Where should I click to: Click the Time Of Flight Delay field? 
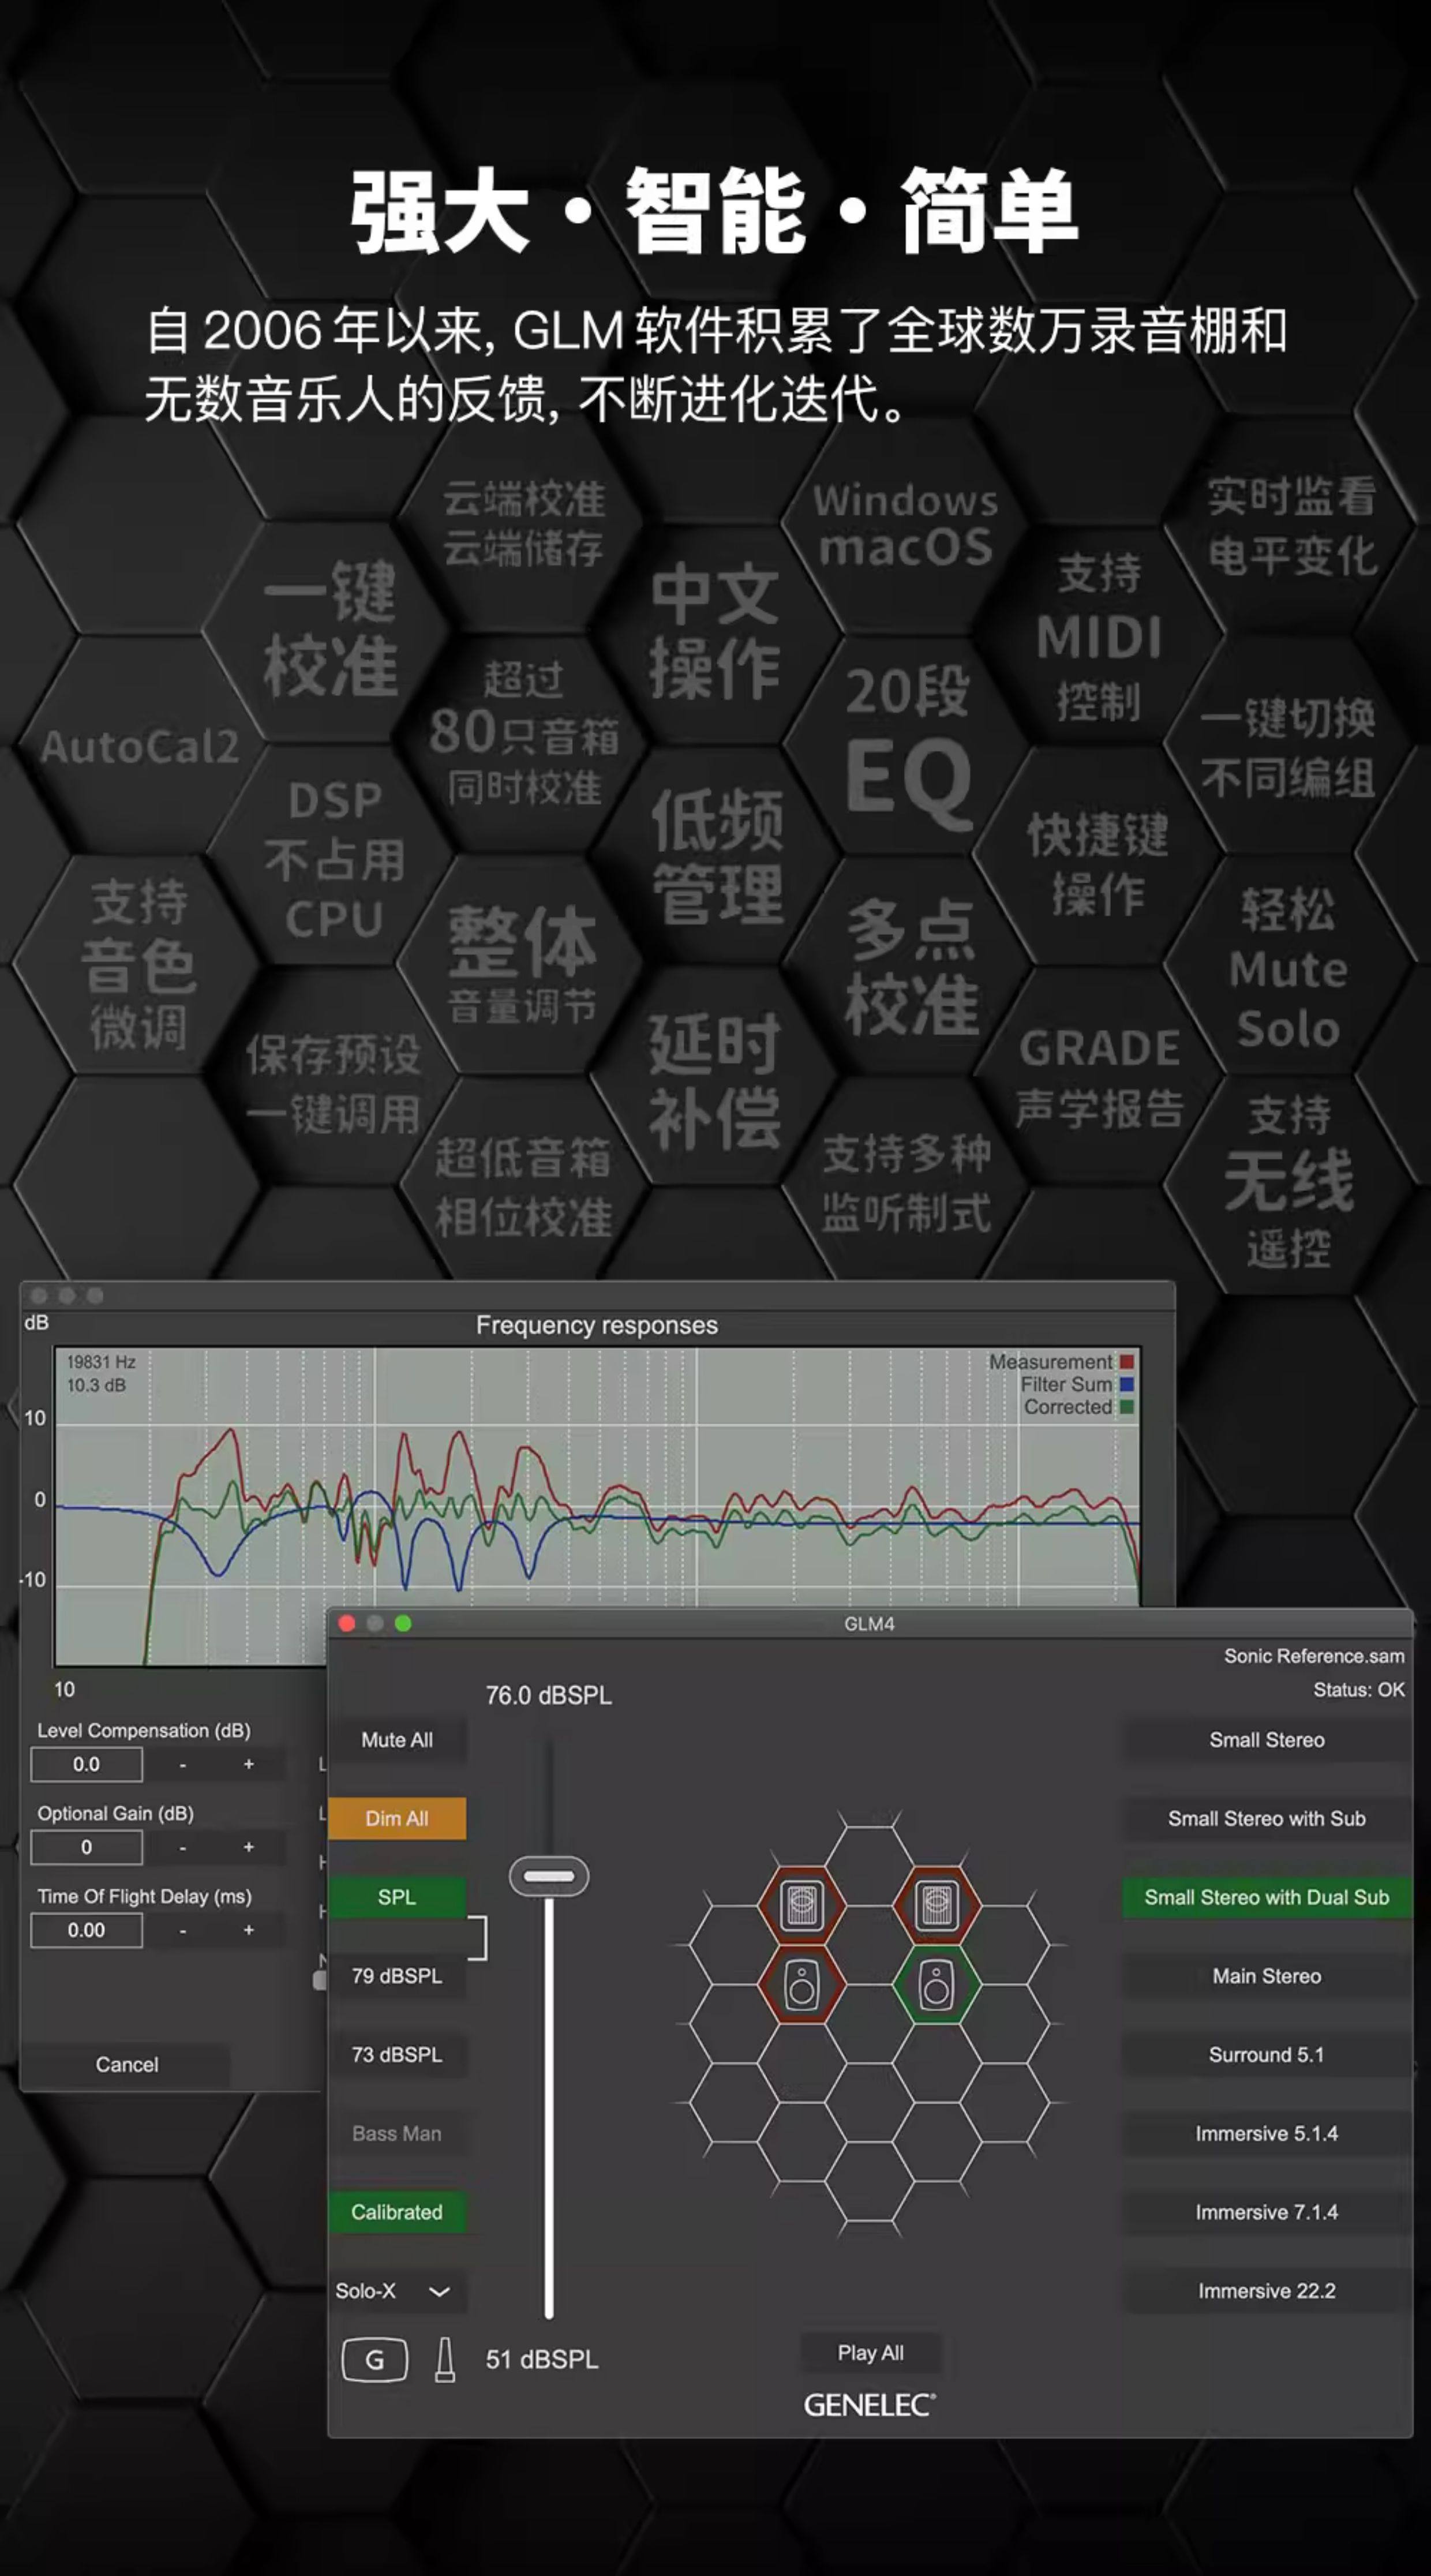(x=86, y=1930)
